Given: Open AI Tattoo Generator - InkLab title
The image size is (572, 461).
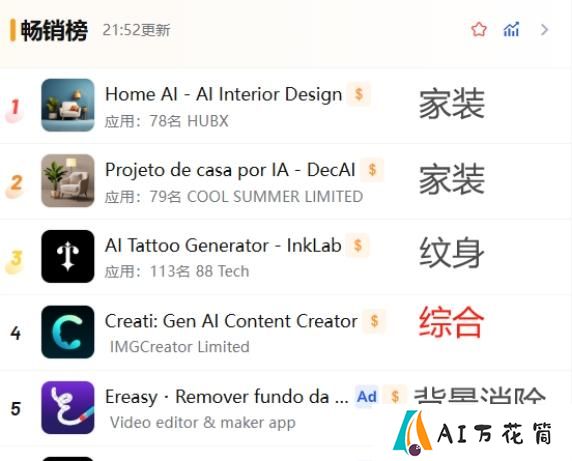Looking at the screenshot, I should tap(223, 245).
